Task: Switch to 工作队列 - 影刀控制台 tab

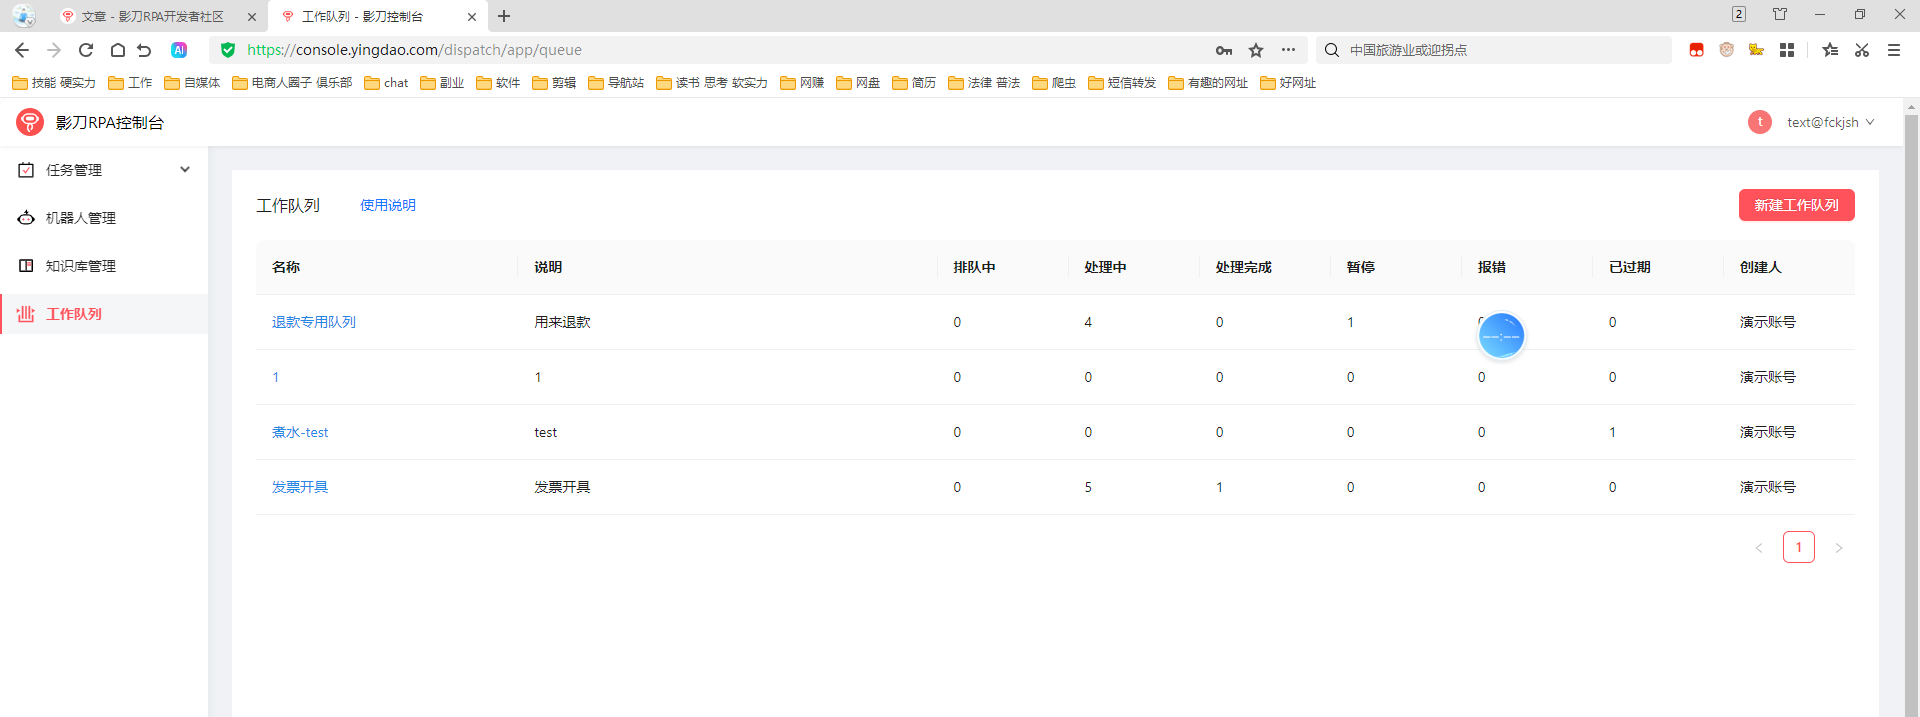Action: click(x=365, y=16)
